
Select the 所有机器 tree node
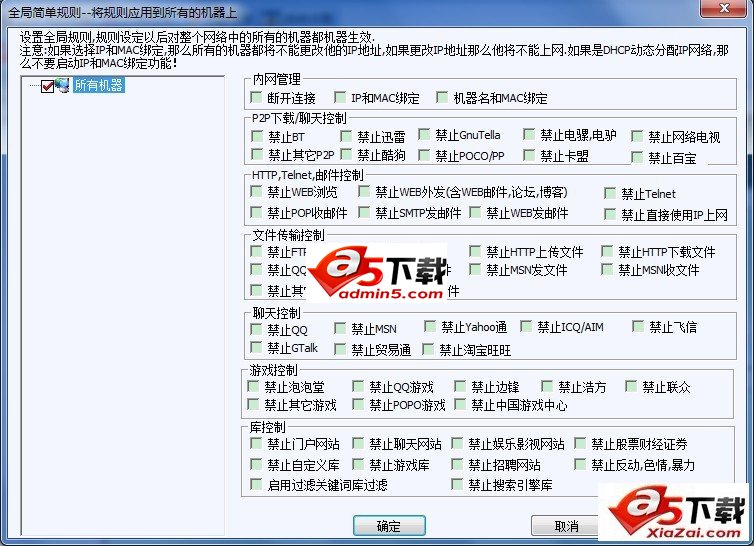[99, 85]
